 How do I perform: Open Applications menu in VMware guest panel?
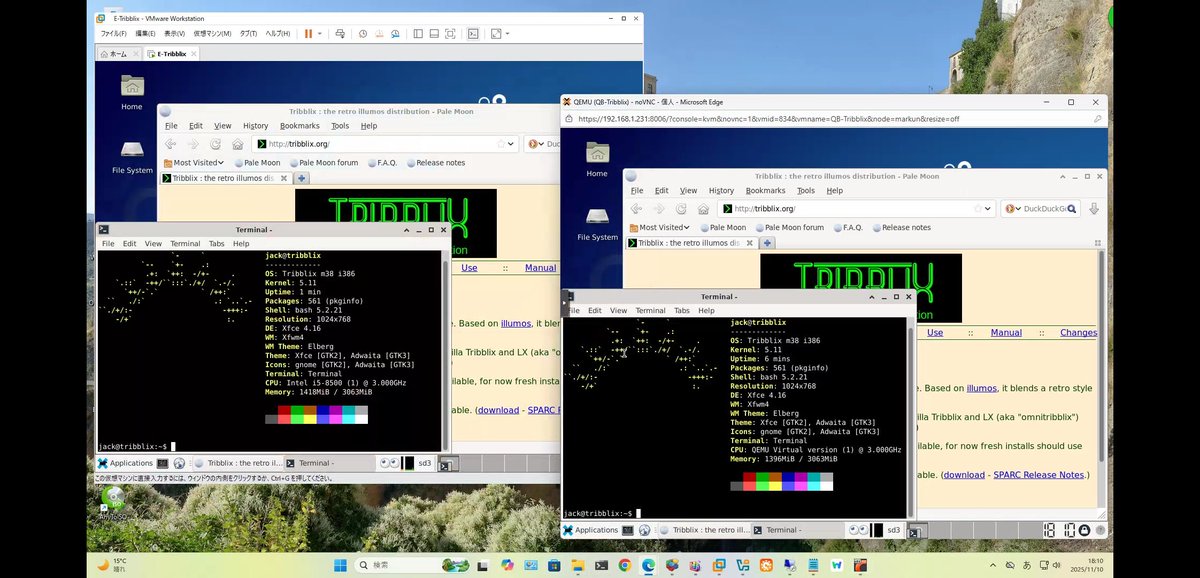click(x=125, y=463)
